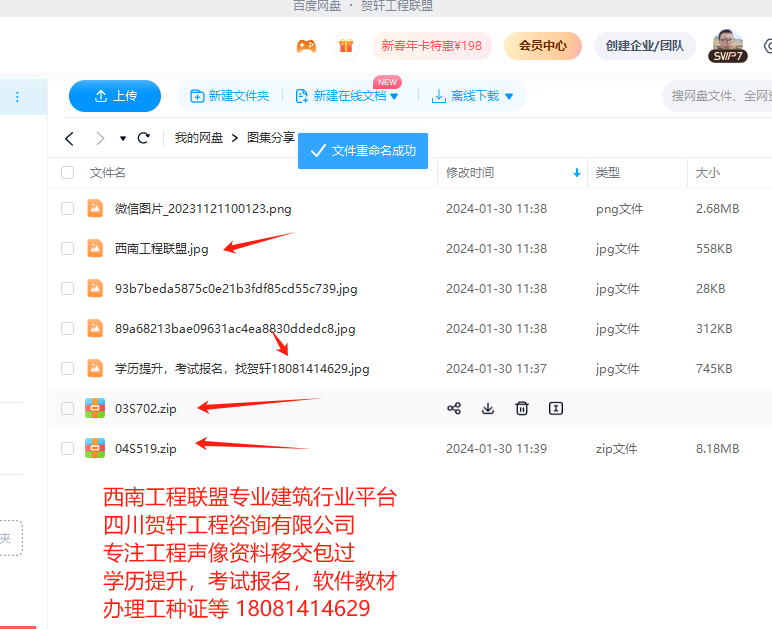
Task: Click the 图集分享 breadcrumb
Action: pos(270,138)
